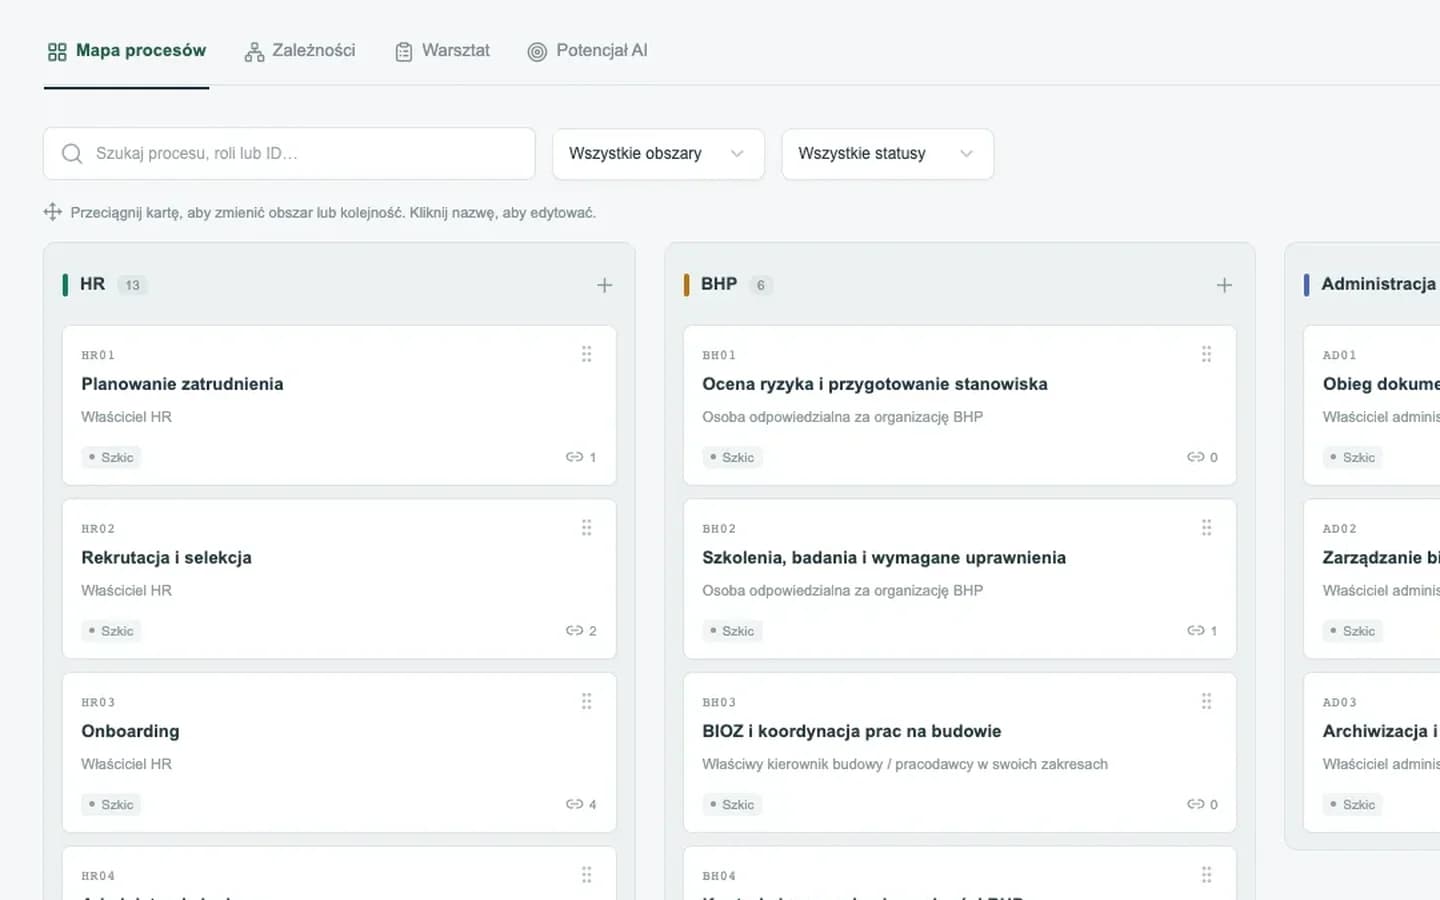Click Szkic status on Planowanie zatrudnienia card

click(111, 457)
